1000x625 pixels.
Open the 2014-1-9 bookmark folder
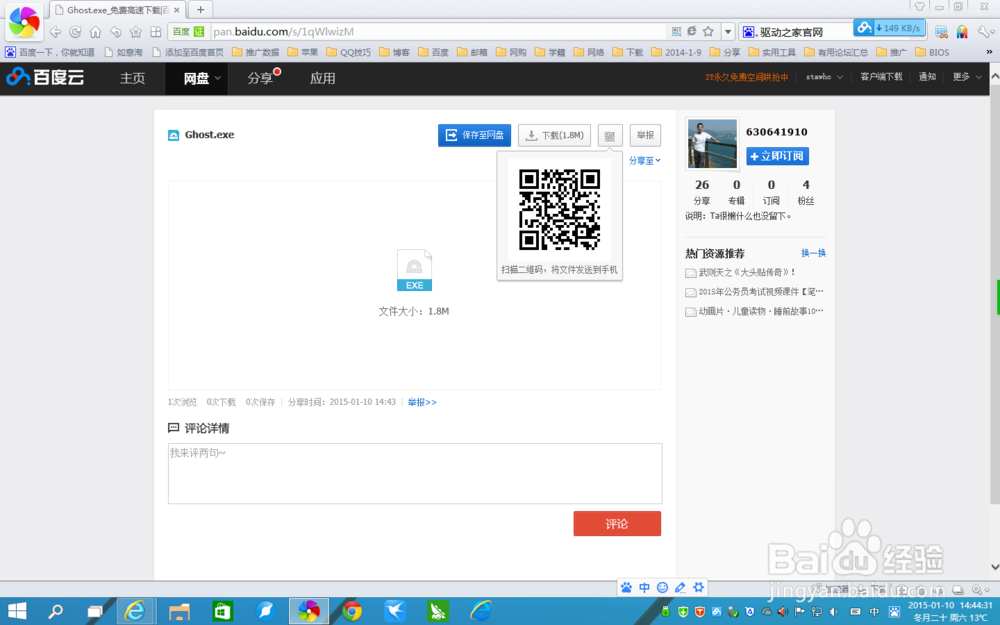[676, 52]
